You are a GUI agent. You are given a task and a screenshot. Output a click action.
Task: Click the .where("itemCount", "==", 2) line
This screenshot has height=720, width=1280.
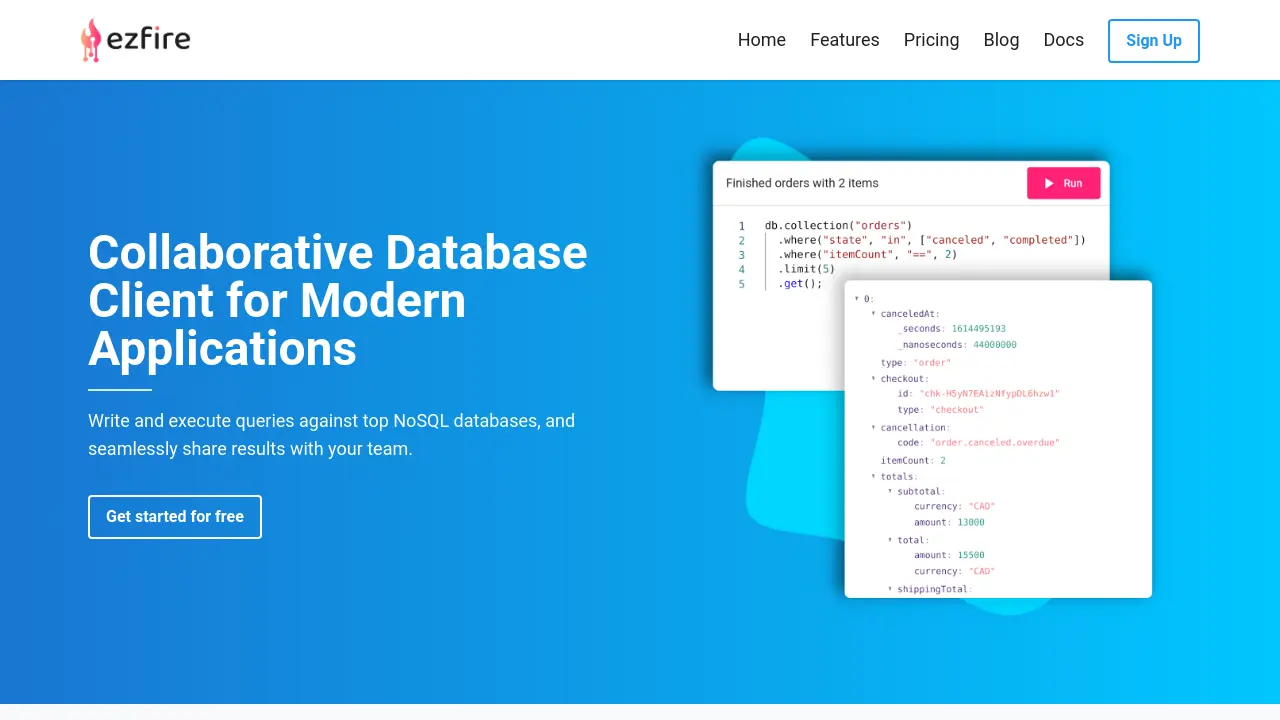click(868, 255)
